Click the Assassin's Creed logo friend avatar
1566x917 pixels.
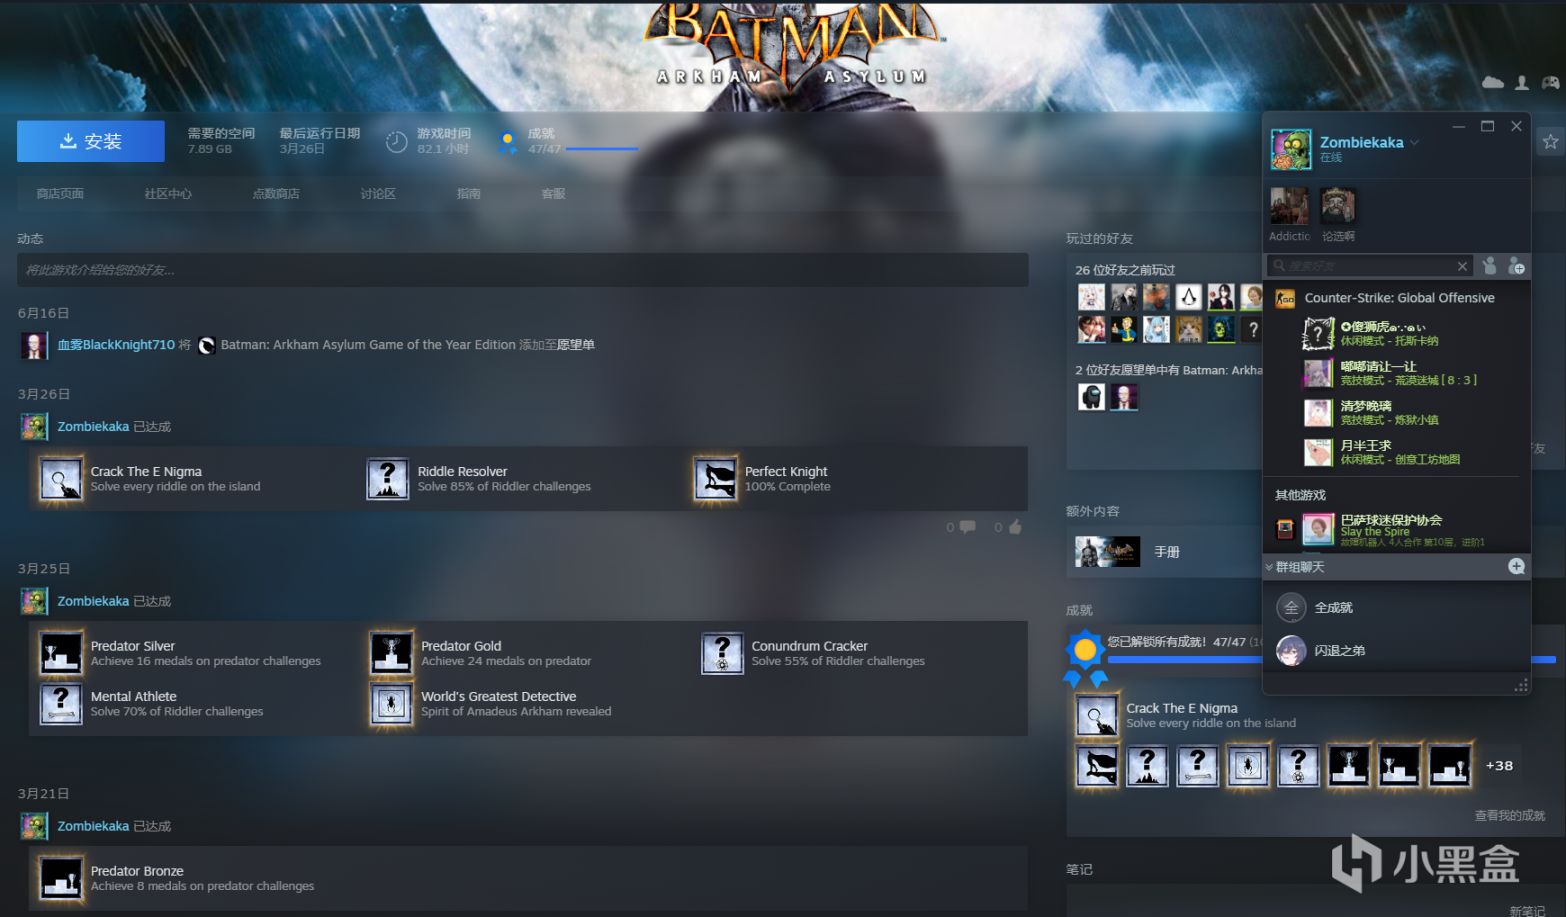[x=1188, y=297]
